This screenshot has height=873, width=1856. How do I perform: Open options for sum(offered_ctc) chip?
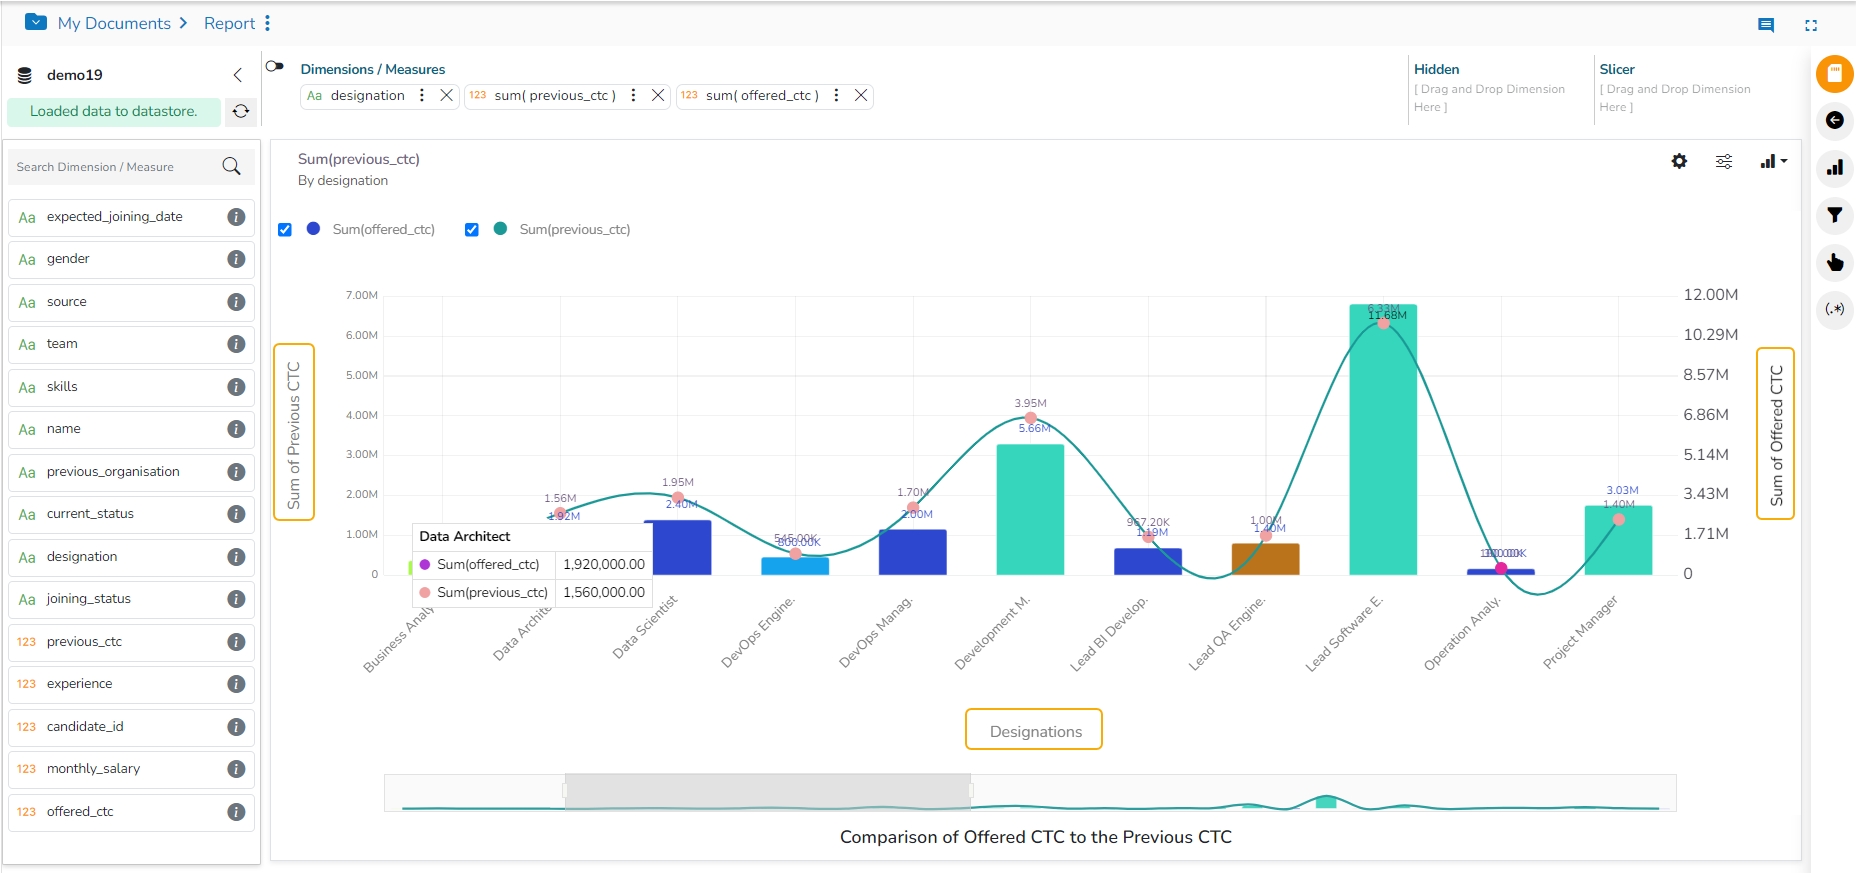pos(836,95)
